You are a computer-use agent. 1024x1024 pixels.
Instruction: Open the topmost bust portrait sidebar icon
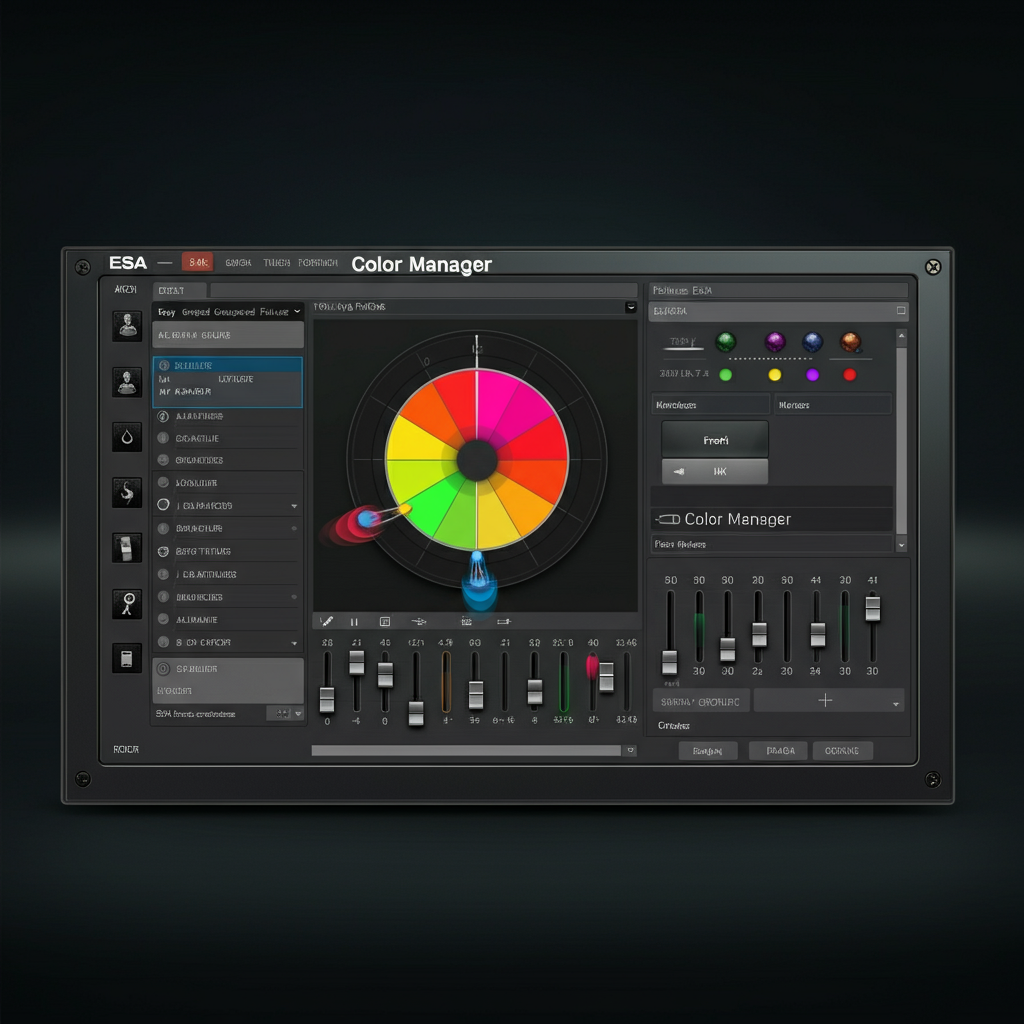pyautogui.click(x=127, y=325)
